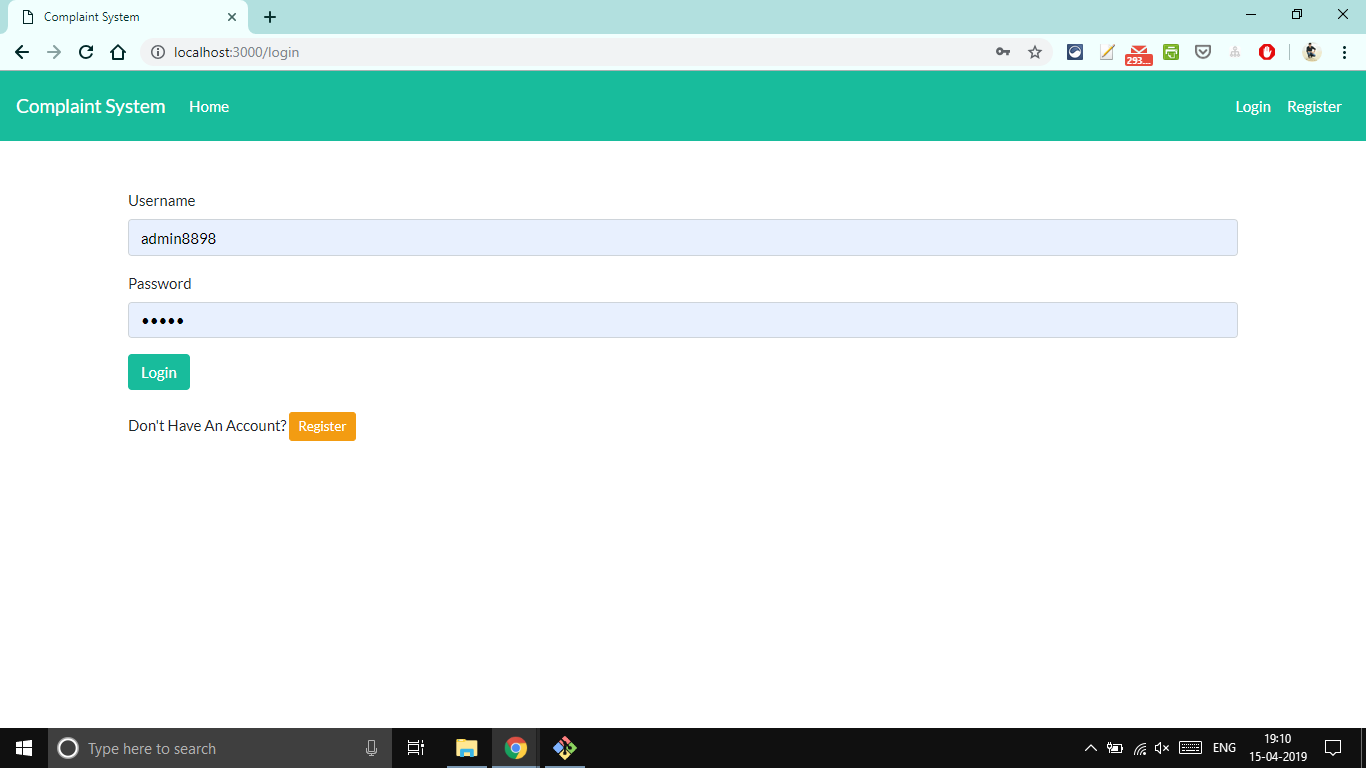The height and width of the screenshot is (768, 1366).
Task: Click the orange Register button
Action: (322, 426)
